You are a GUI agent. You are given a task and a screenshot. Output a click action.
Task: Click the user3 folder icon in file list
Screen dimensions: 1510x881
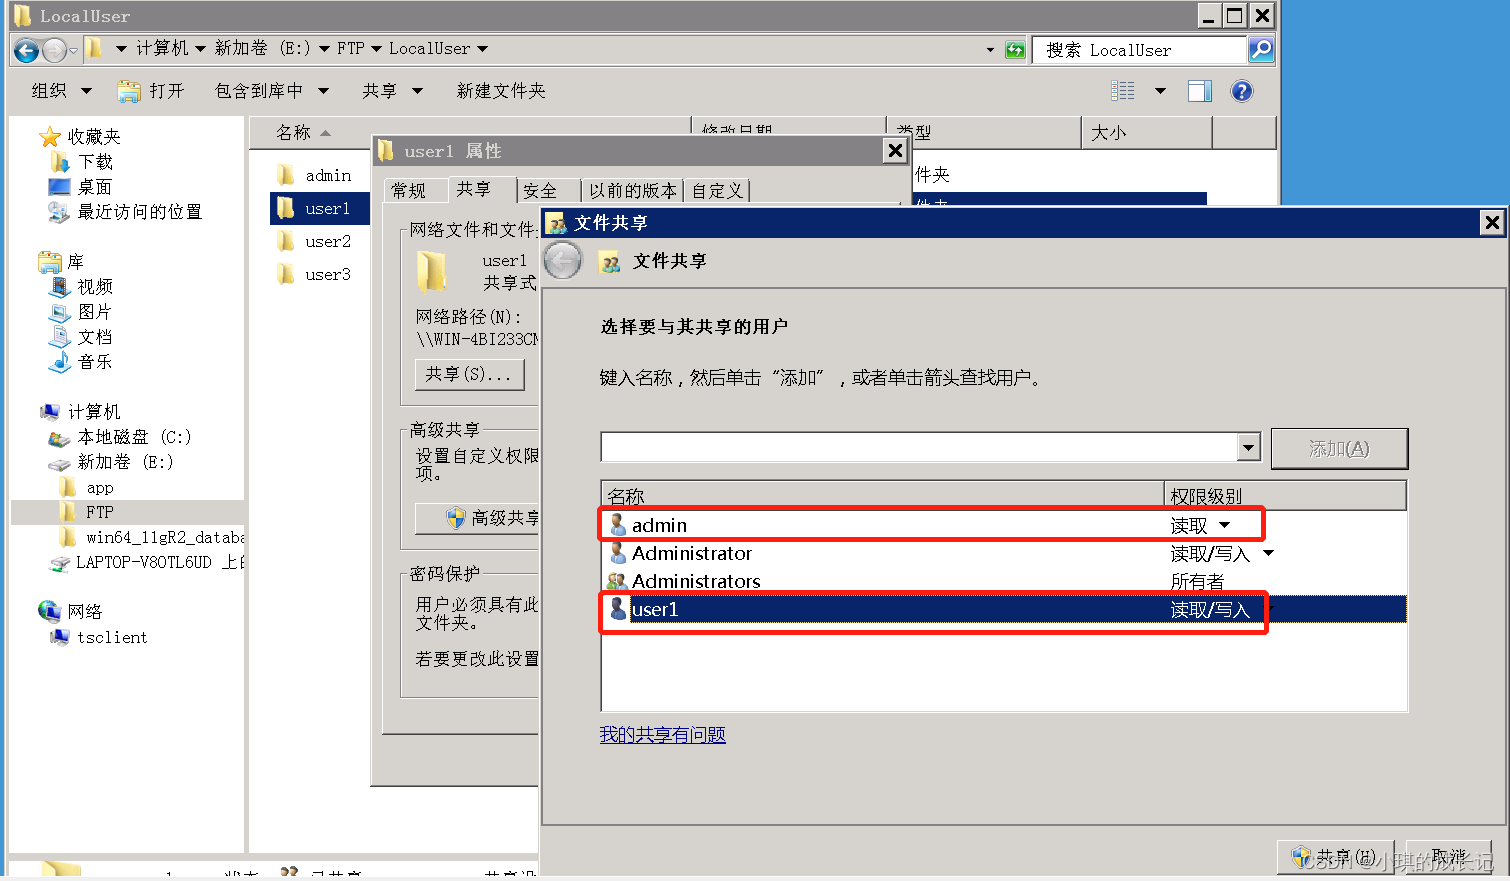[286, 274]
